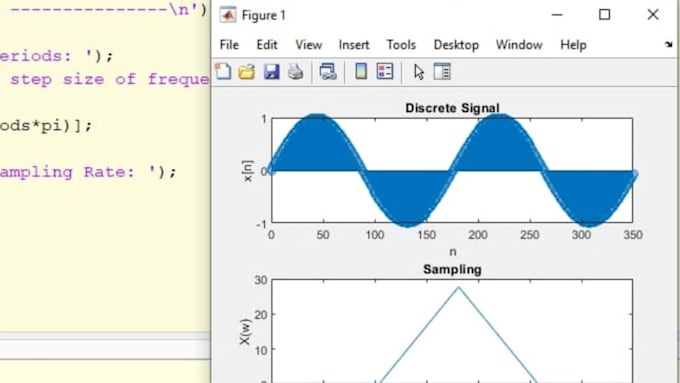Click the 'Sampling' plot title

pyautogui.click(x=452, y=269)
